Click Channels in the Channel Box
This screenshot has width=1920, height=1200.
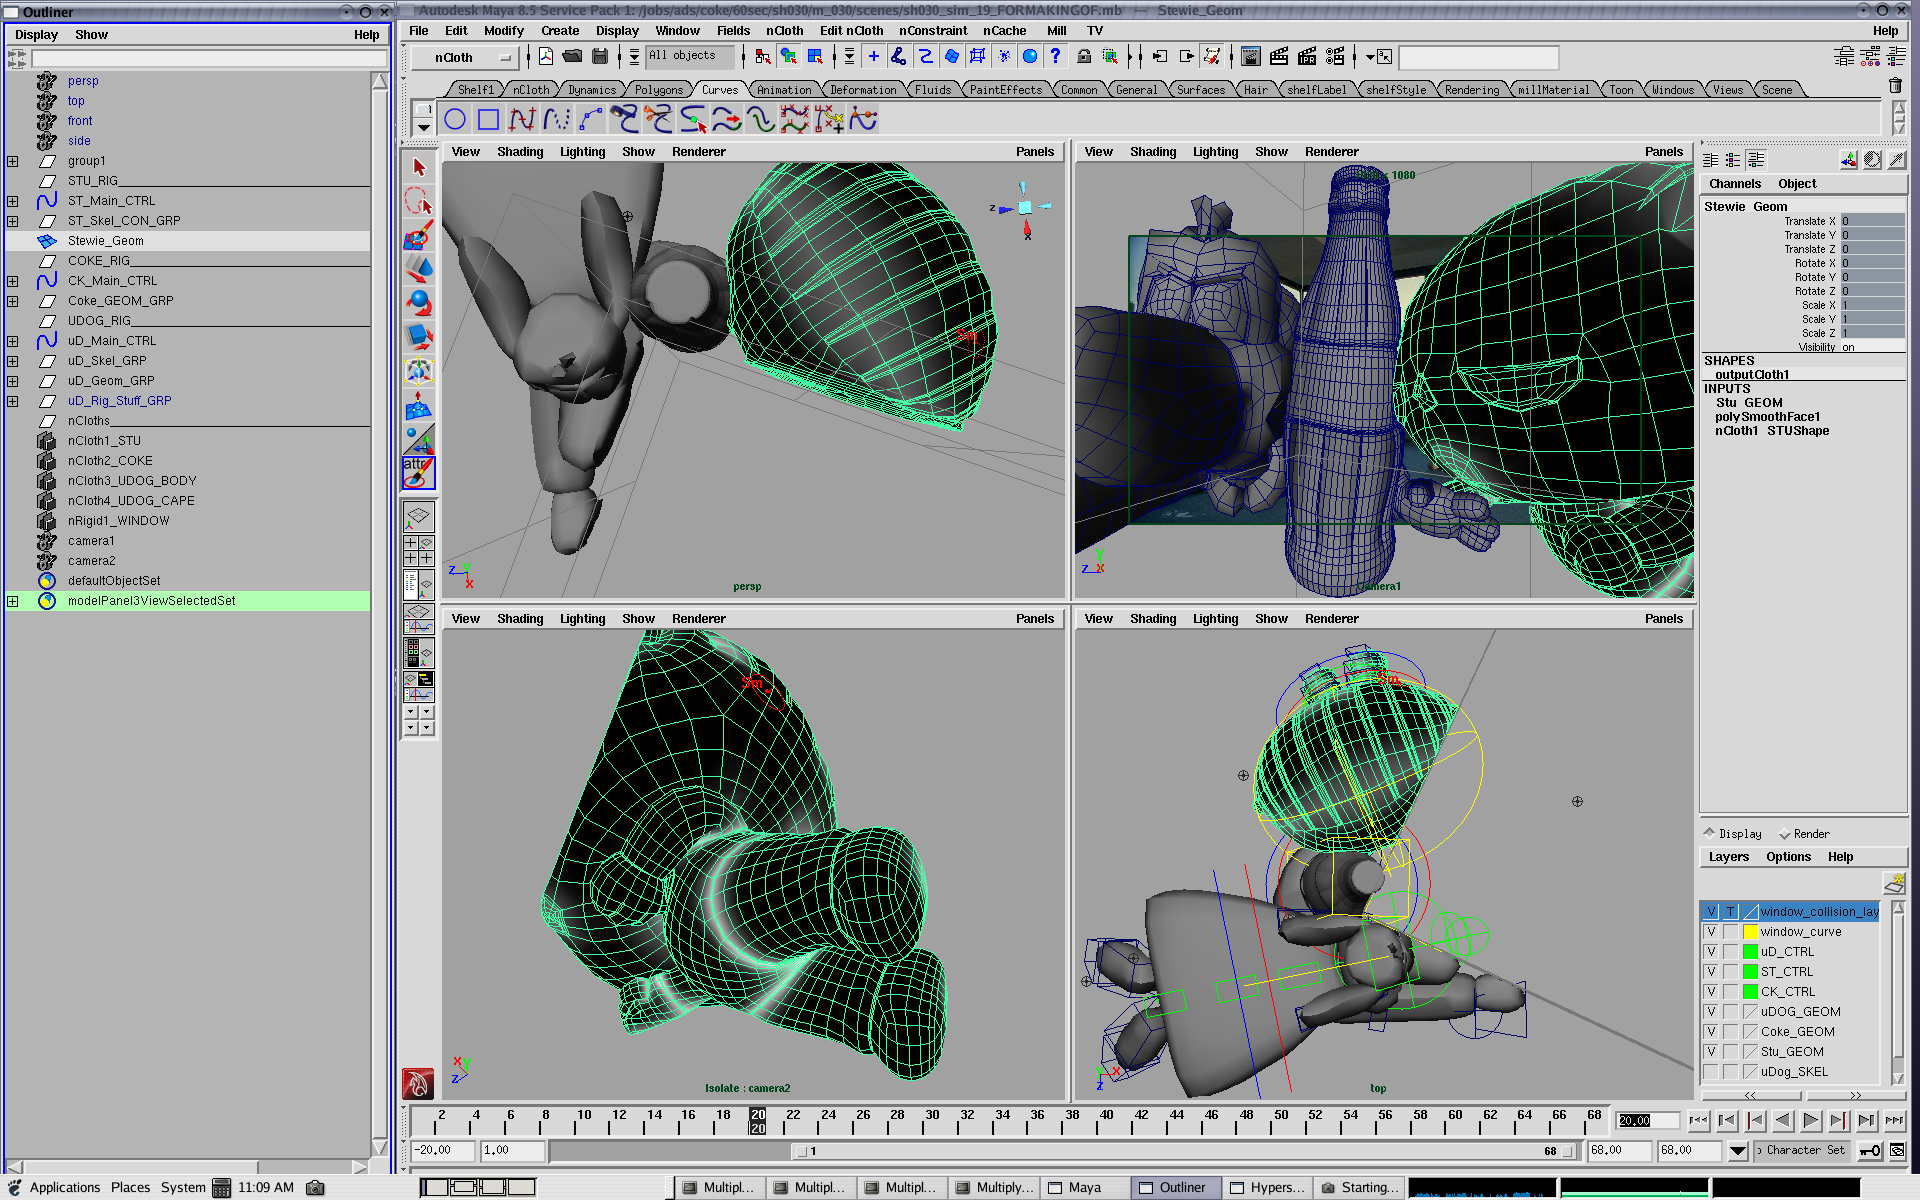[1734, 184]
